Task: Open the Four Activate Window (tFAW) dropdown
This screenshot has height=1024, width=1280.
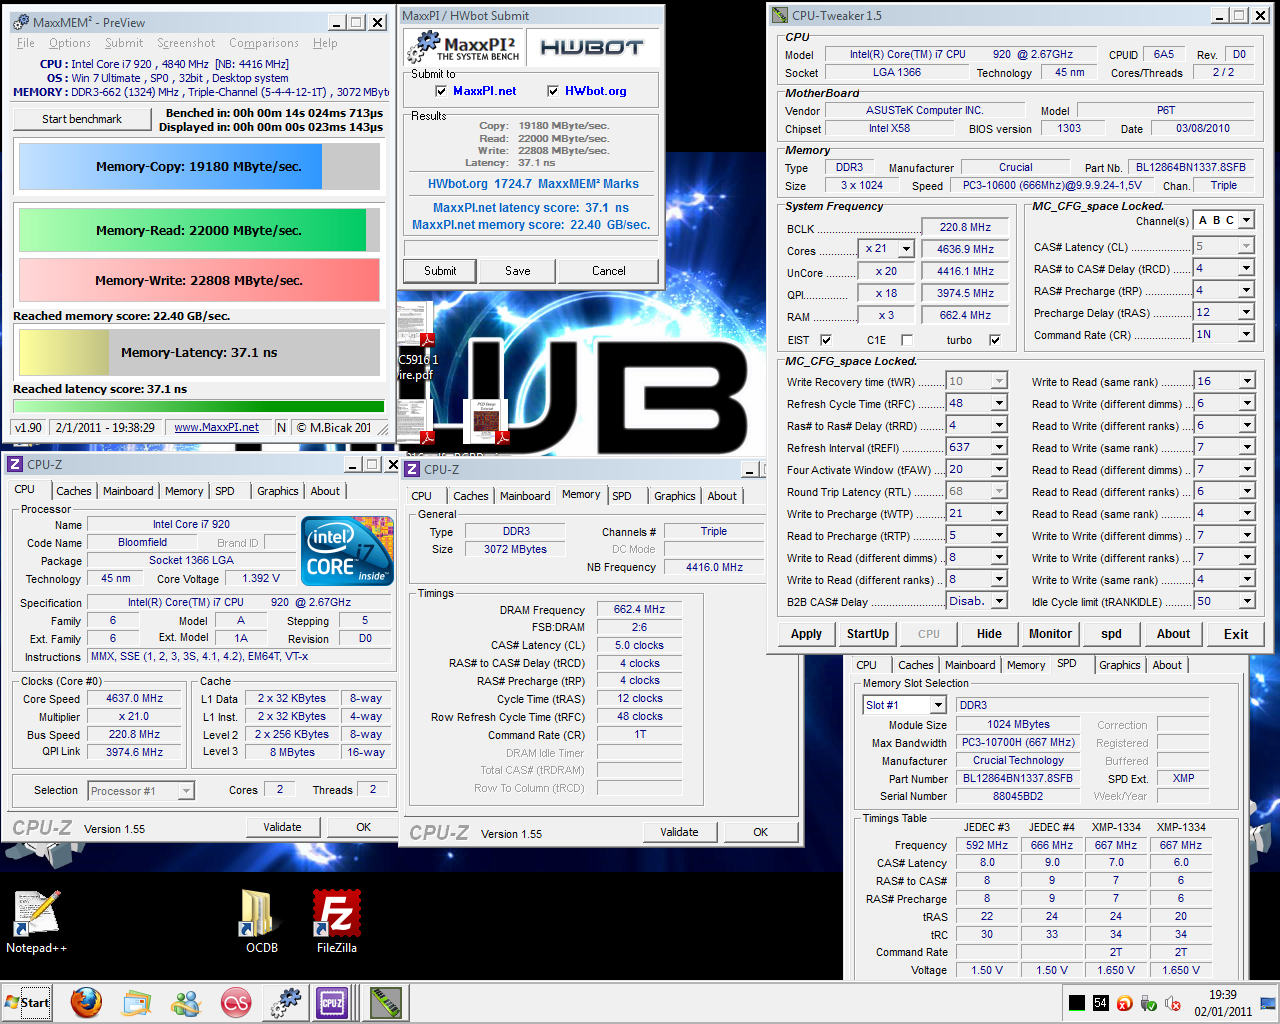Action: pyautogui.click(x=998, y=469)
